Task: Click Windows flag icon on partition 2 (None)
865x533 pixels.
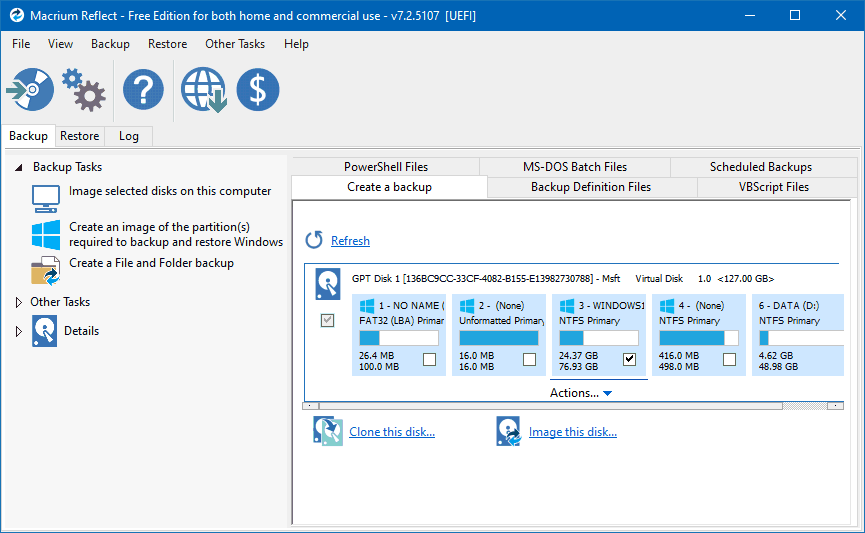Action: pyautogui.click(x=467, y=306)
